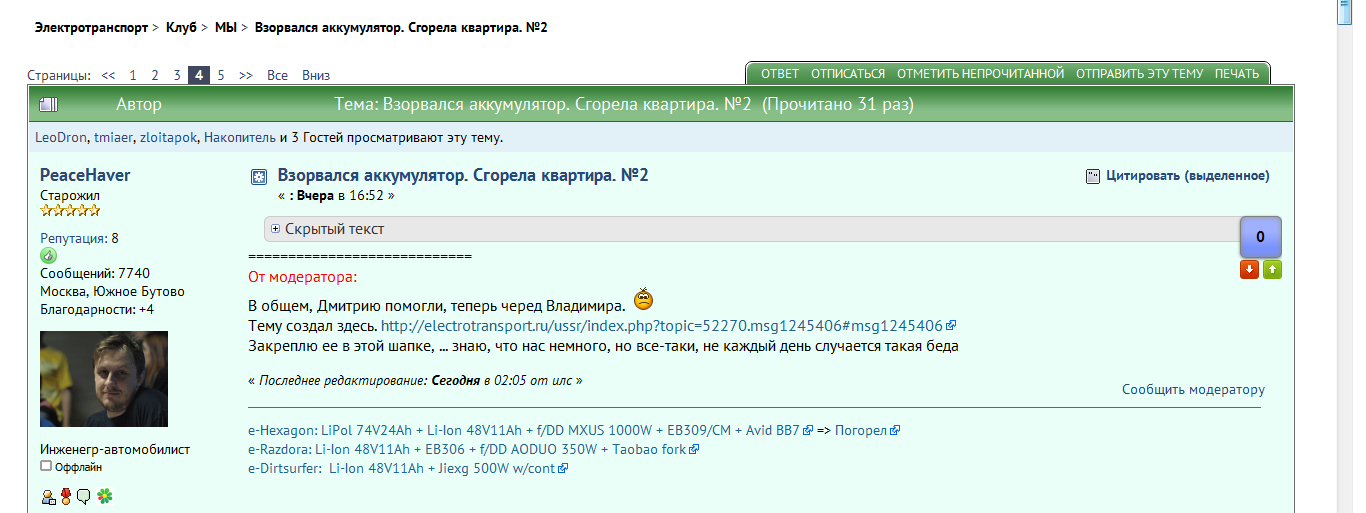The height and width of the screenshot is (513, 1366).
Task: Click Сообщить модератору link
Action: [x=1193, y=390]
